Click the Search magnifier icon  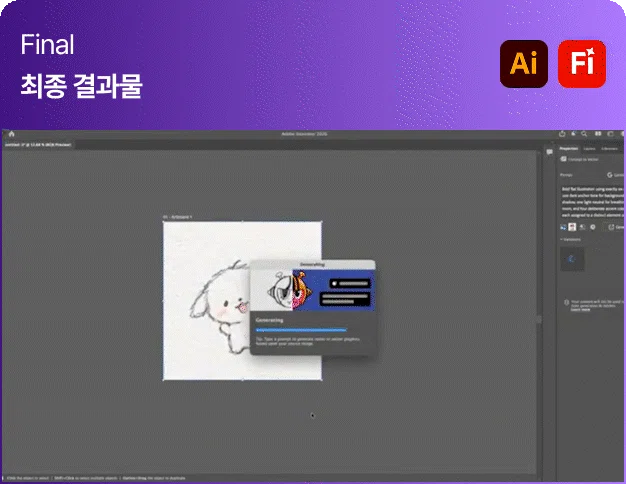tap(584, 134)
